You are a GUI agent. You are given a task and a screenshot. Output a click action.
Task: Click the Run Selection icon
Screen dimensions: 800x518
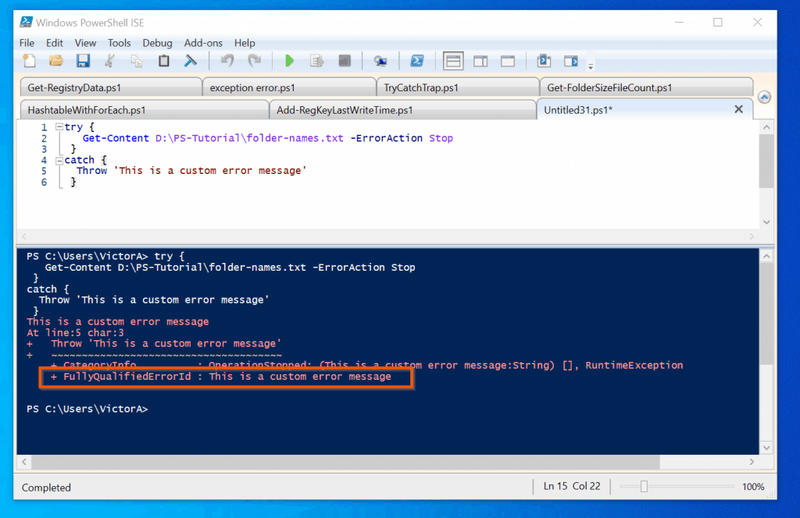316,61
